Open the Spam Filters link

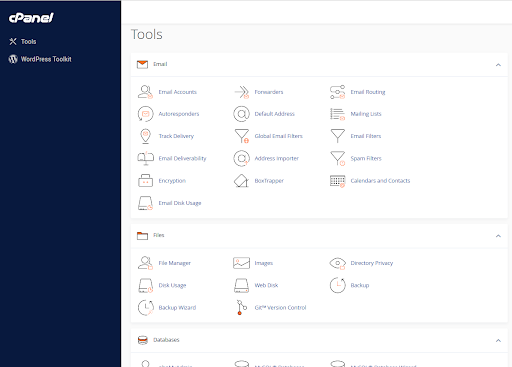(x=366, y=158)
